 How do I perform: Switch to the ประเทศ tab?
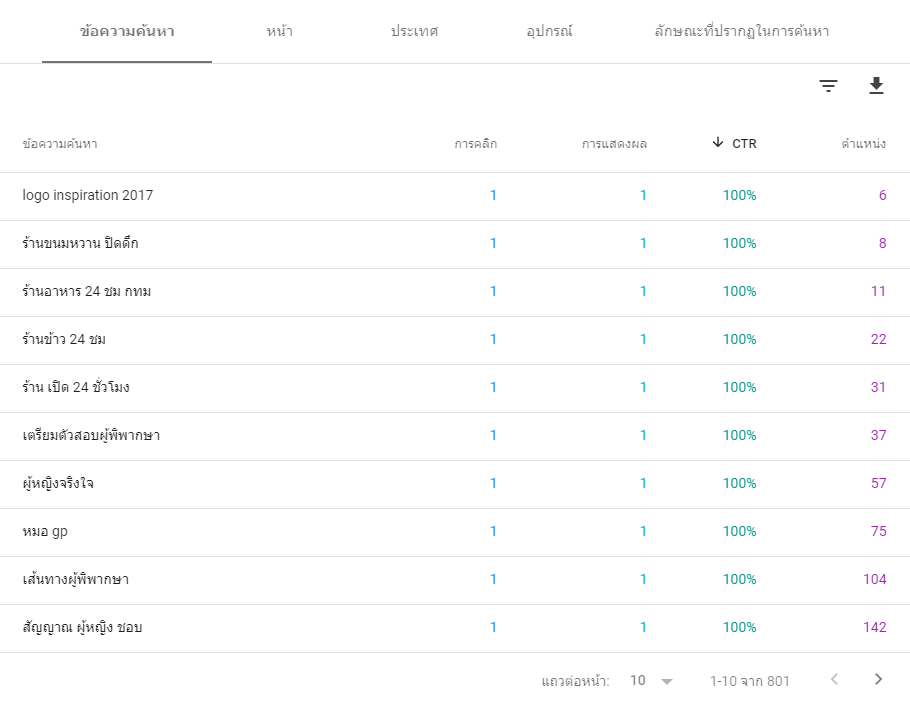click(x=414, y=31)
